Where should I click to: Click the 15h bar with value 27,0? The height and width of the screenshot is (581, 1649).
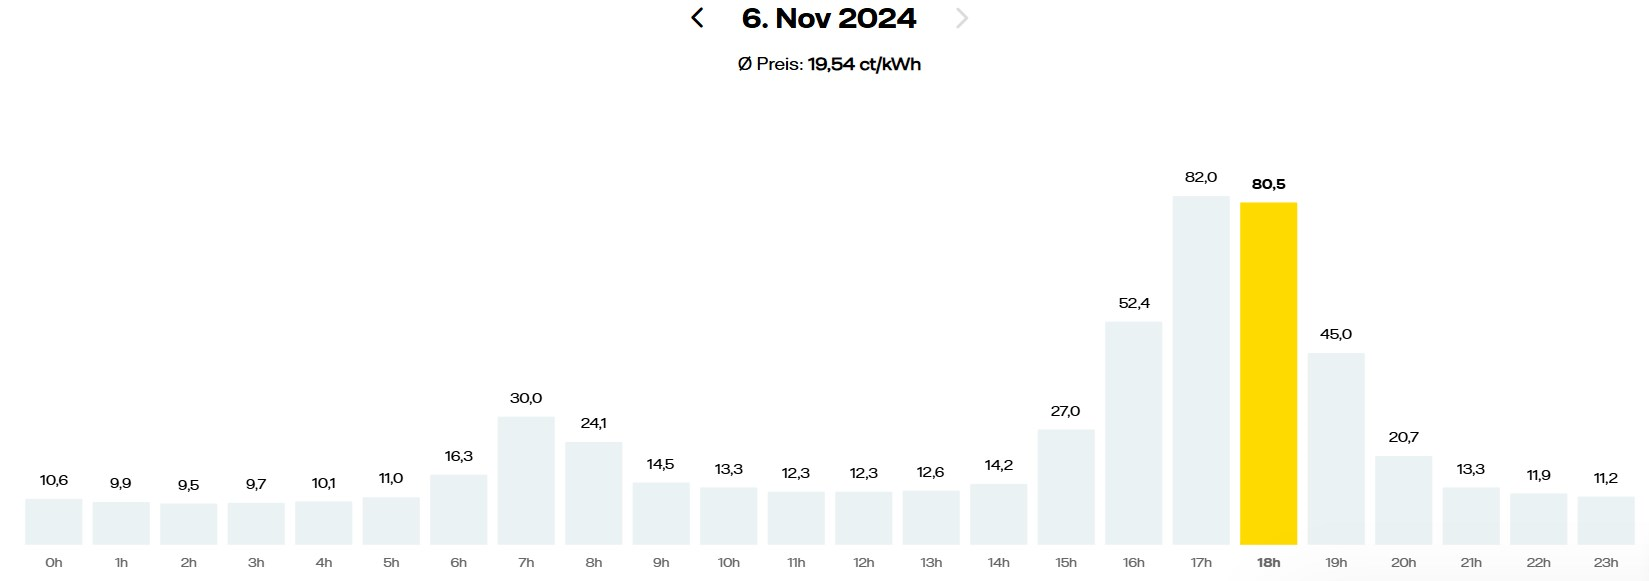pos(1066,487)
